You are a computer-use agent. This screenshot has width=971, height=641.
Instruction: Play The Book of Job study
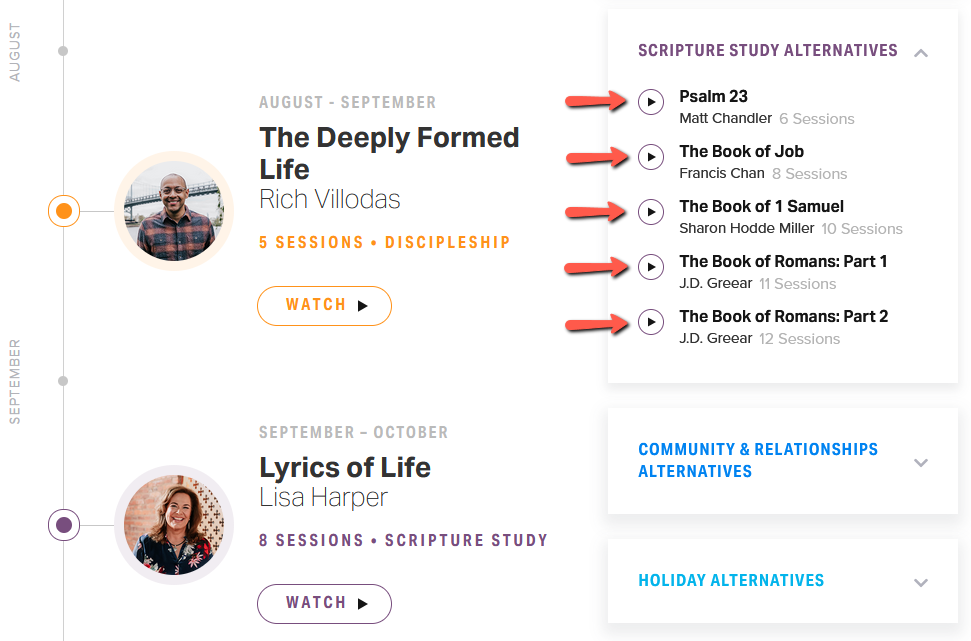click(x=651, y=157)
